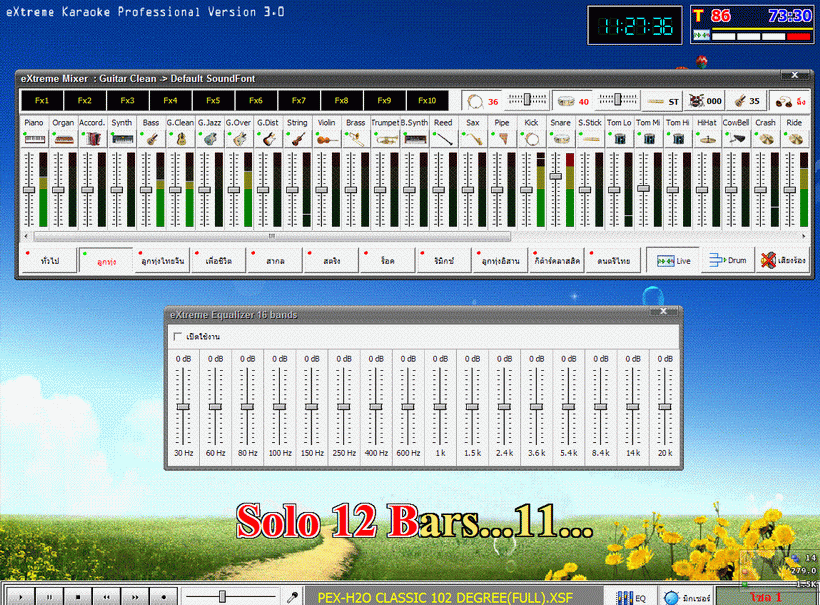Select the เพื่อชีวิต genre preset
This screenshot has height=605, width=820.
tap(218, 260)
